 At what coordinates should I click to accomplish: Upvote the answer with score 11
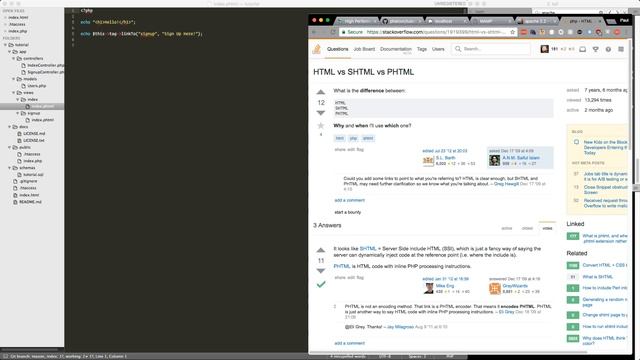point(321,250)
